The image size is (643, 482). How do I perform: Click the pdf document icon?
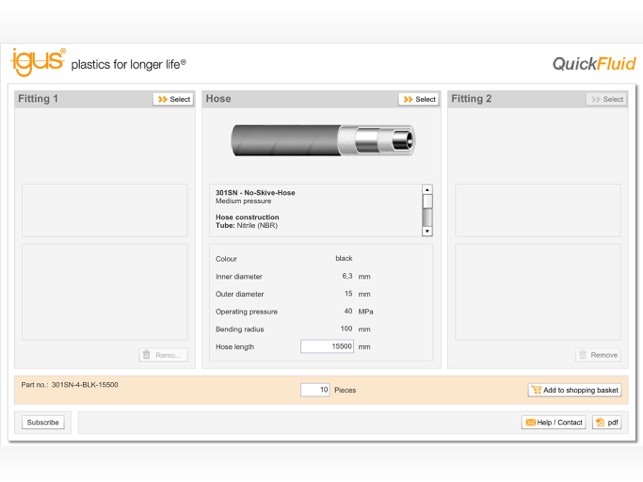pos(600,422)
